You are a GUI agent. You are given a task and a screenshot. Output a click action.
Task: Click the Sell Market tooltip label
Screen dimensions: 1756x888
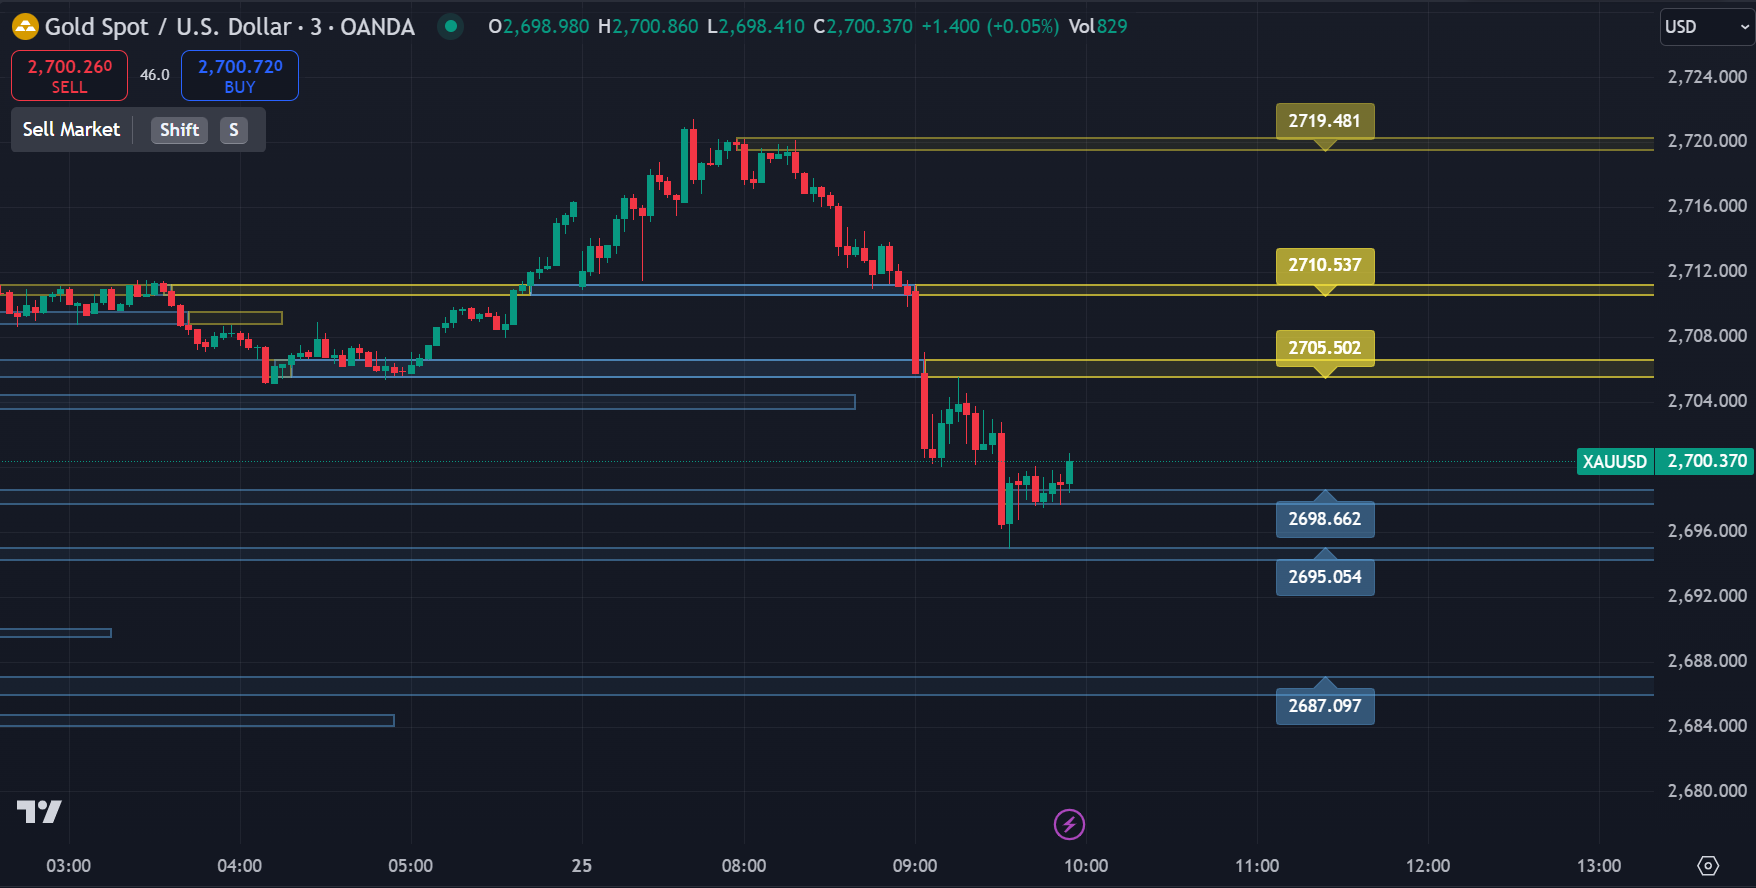pyautogui.click(x=71, y=130)
